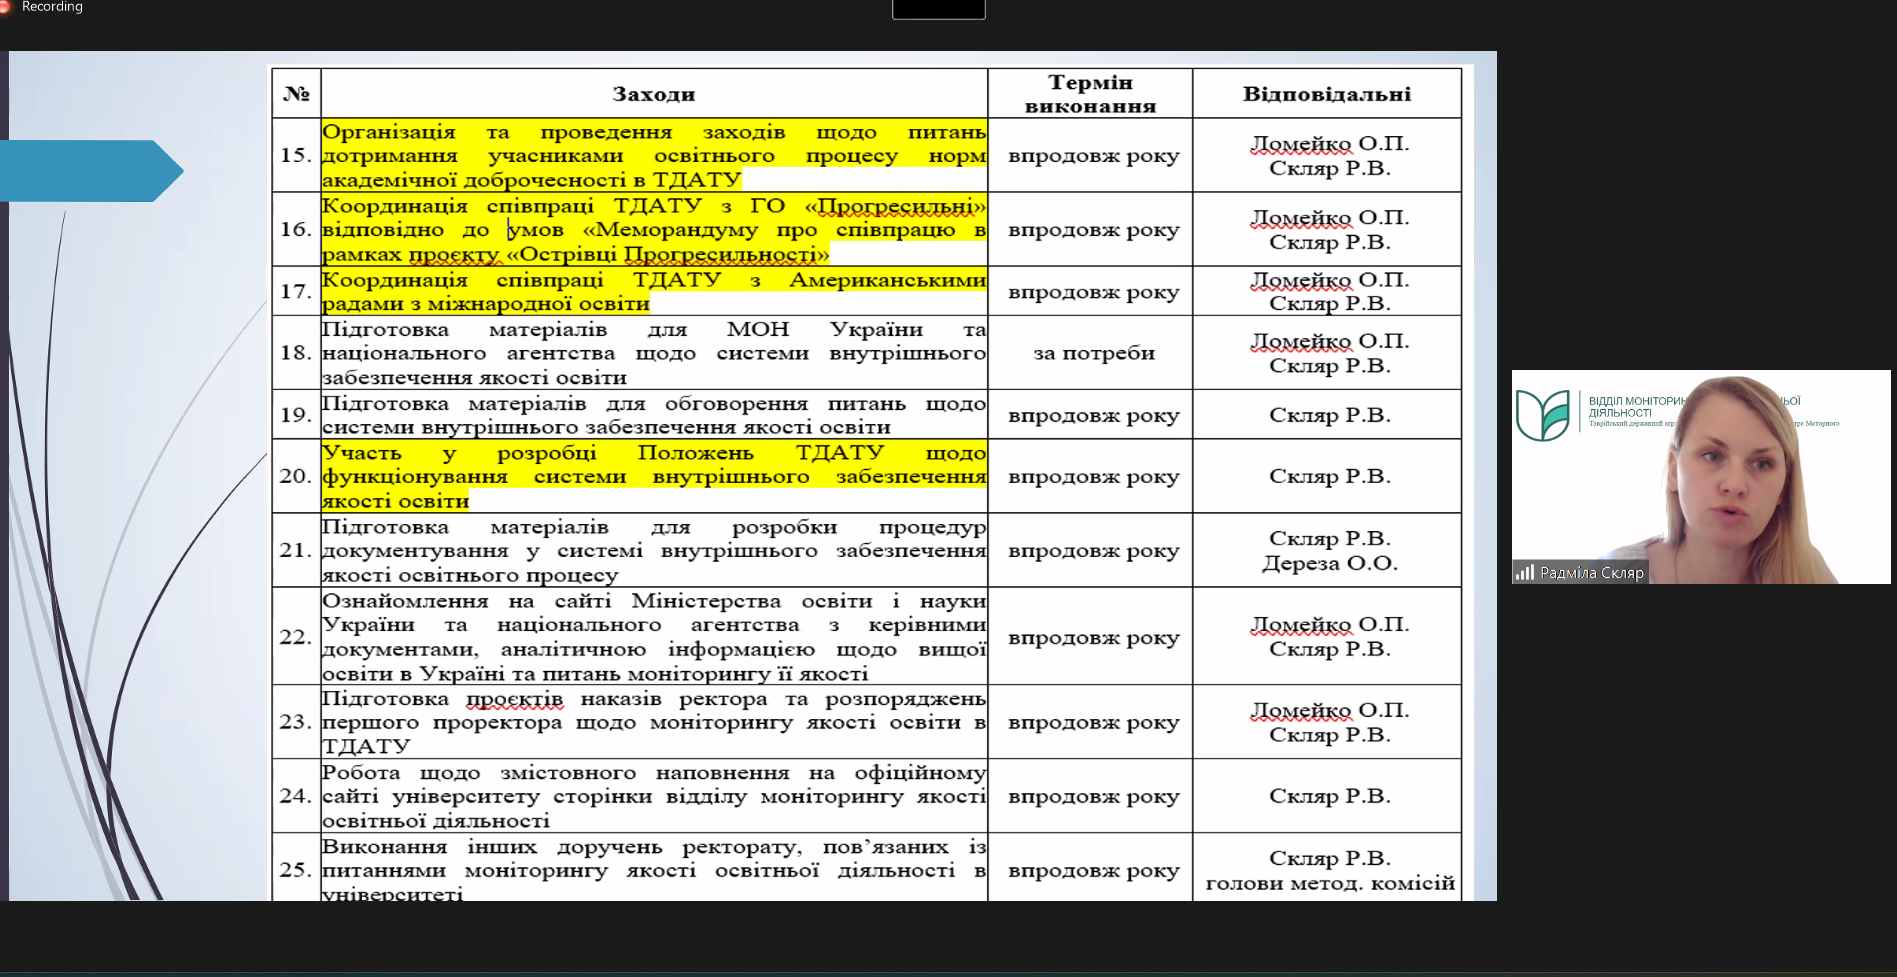
Task: Click the Радміла Скляр name label
Action: 1591,573
